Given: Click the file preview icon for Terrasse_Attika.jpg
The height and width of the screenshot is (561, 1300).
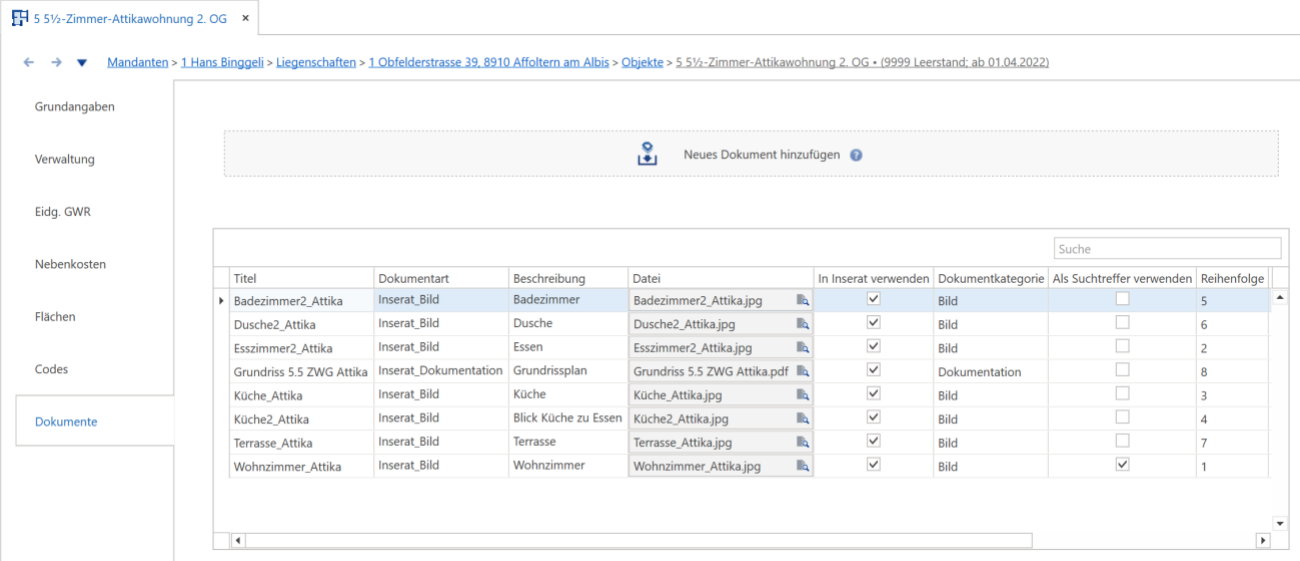Looking at the screenshot, I should click(802, 442).
